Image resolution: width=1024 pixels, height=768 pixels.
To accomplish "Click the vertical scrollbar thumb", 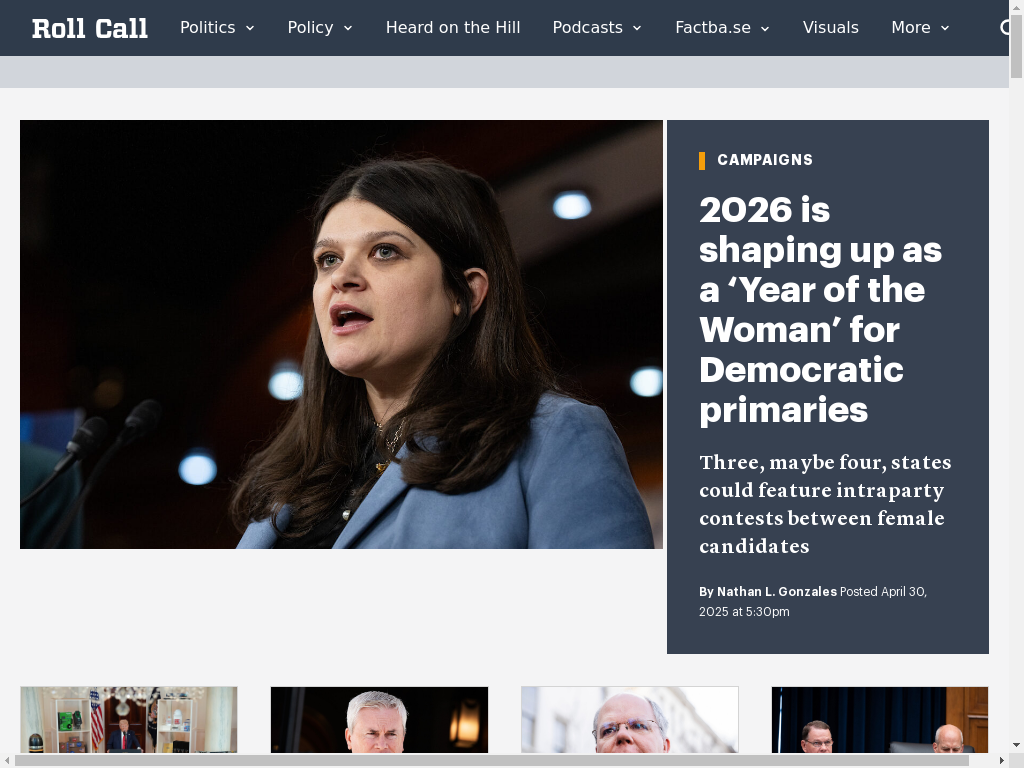I will click(1016, 44).
